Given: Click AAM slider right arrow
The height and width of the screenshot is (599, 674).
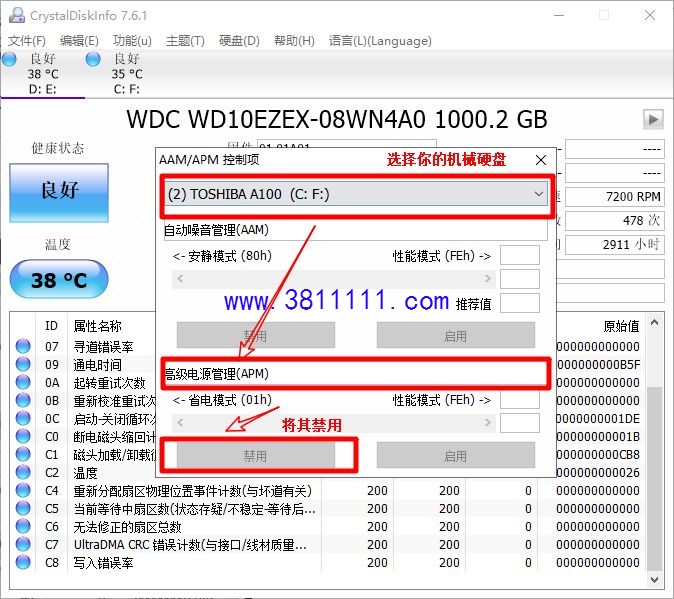Looking at the screenshot, I should coord(487,279).
